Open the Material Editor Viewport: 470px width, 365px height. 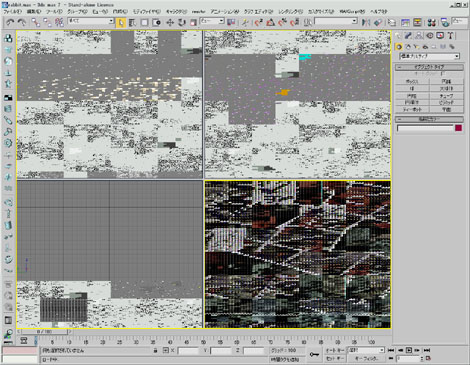coord(432,22)
